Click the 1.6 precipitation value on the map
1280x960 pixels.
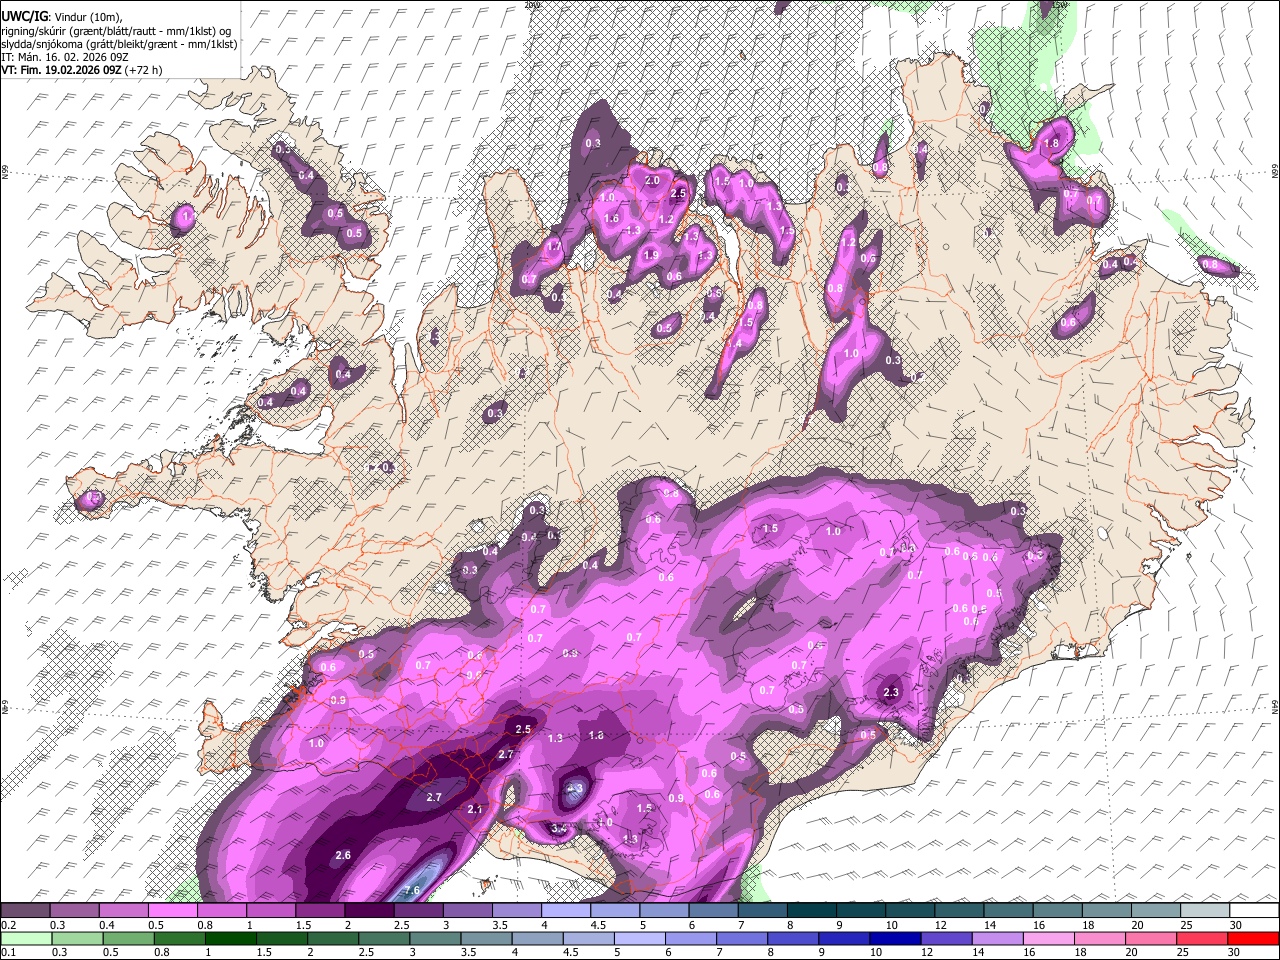612,218
